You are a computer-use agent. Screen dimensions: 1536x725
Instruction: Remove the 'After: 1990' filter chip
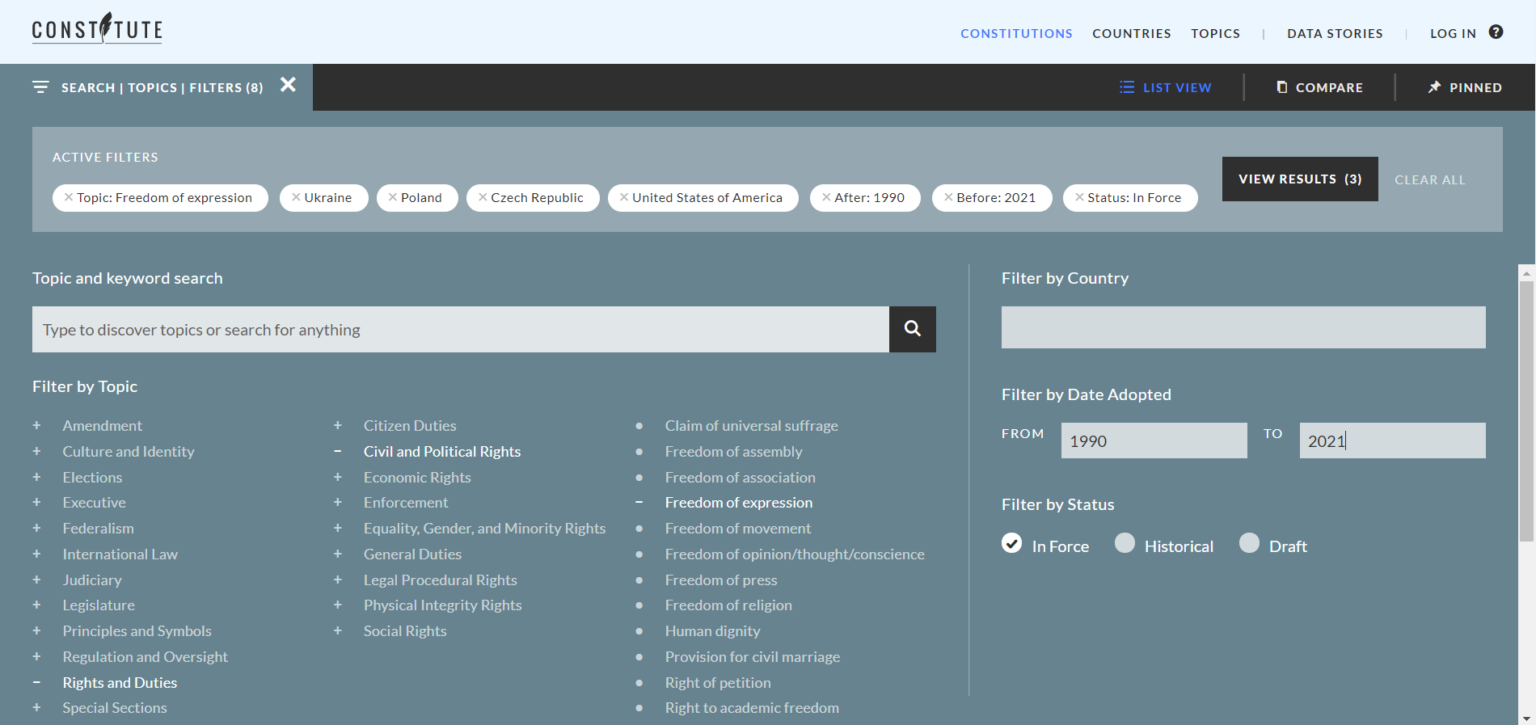[x=826, y=198]
